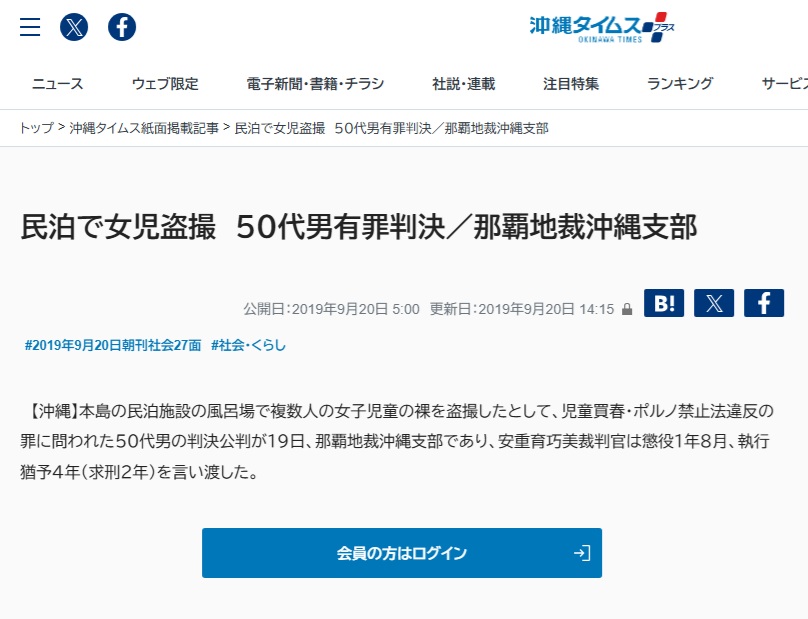Click the 会員の方はログイン button

tap(402, 553)
